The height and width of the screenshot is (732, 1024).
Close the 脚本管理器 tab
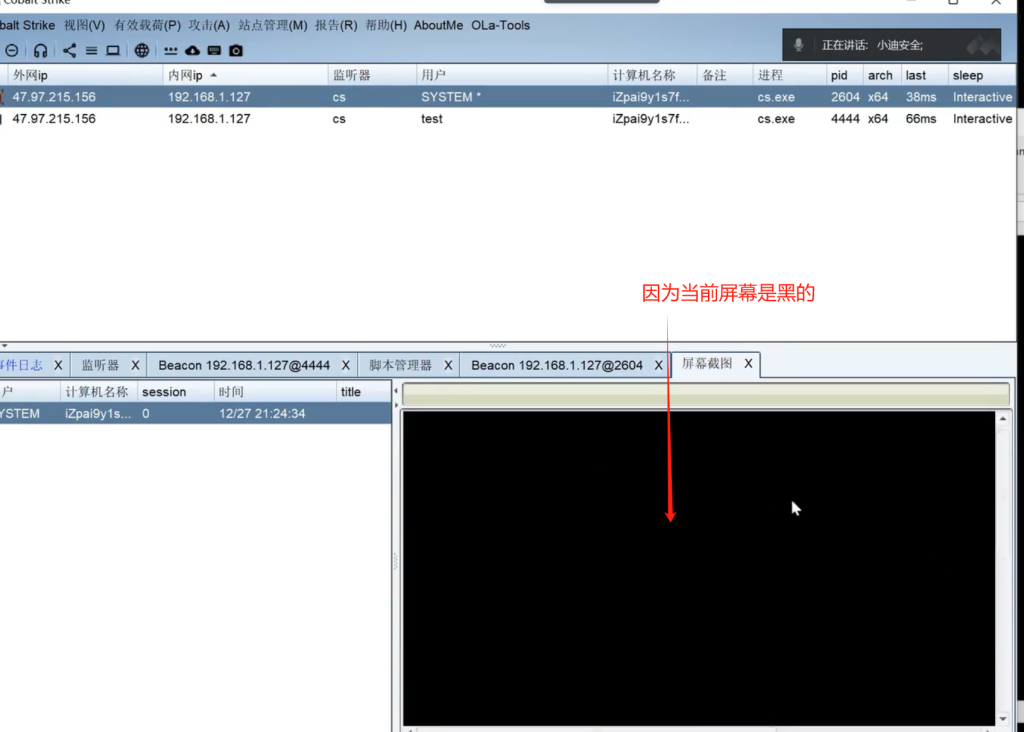pyautogui.click(x=448, y=365)
